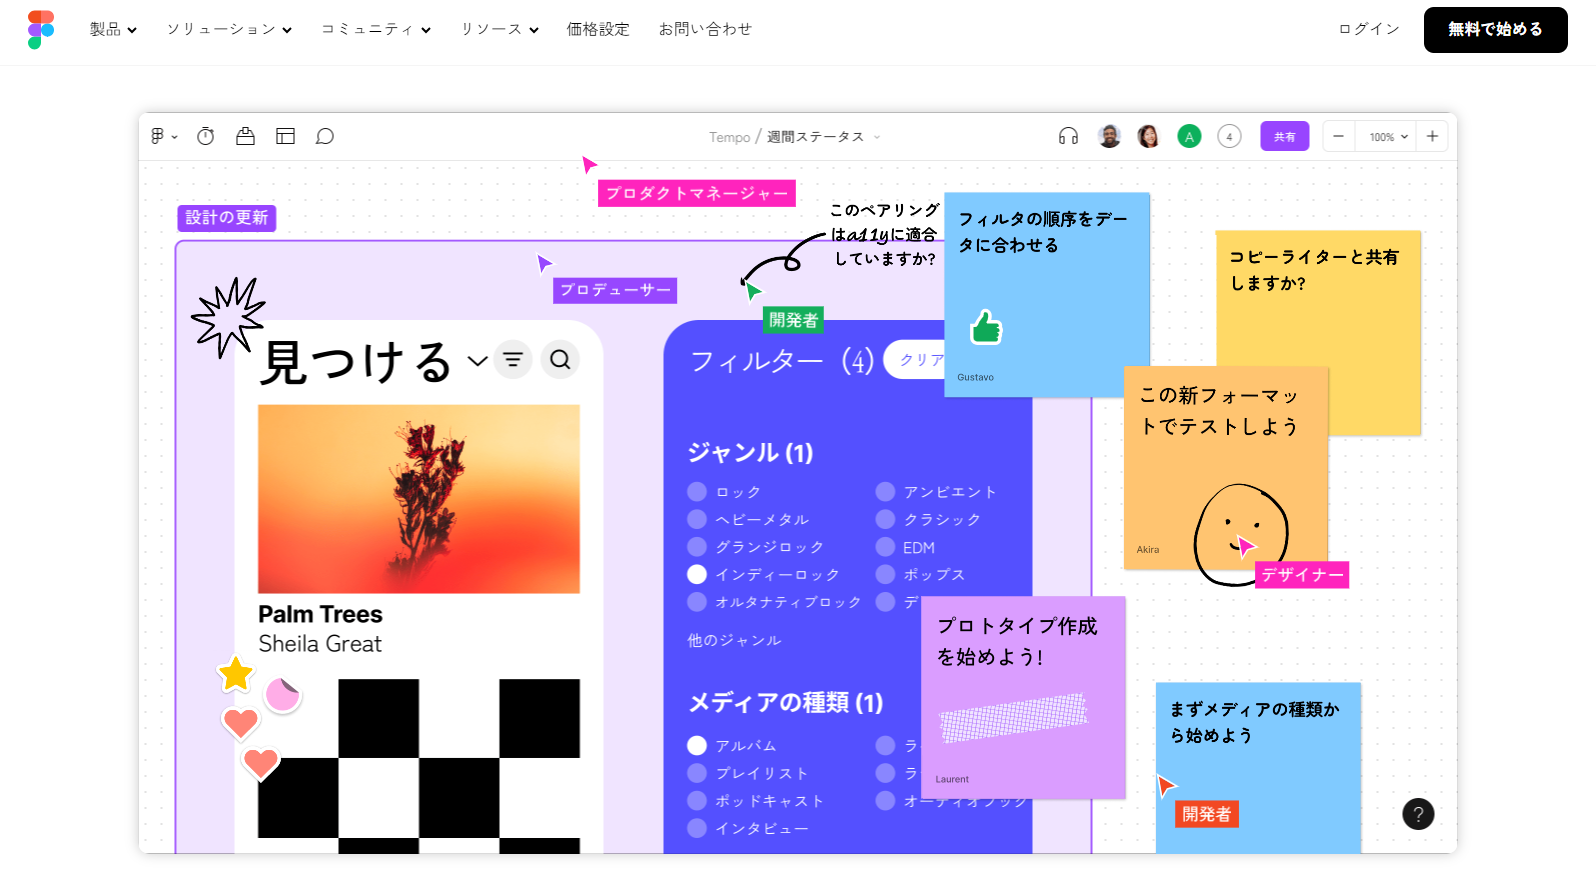Select the ロック genre radio option
Image resolution: width=1596 pixels, height=884 pixels.
click(697, 492)
